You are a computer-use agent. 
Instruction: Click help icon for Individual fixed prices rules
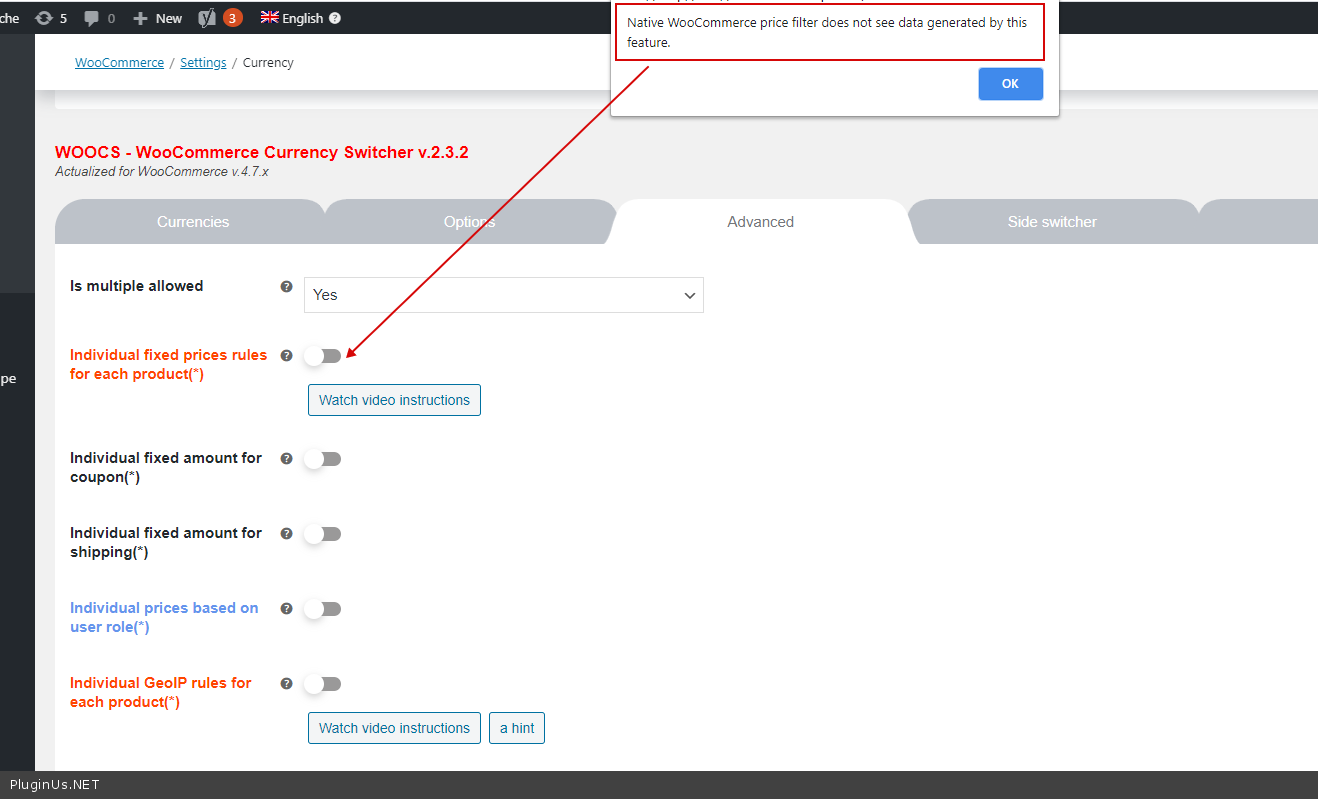coord(287,355)
